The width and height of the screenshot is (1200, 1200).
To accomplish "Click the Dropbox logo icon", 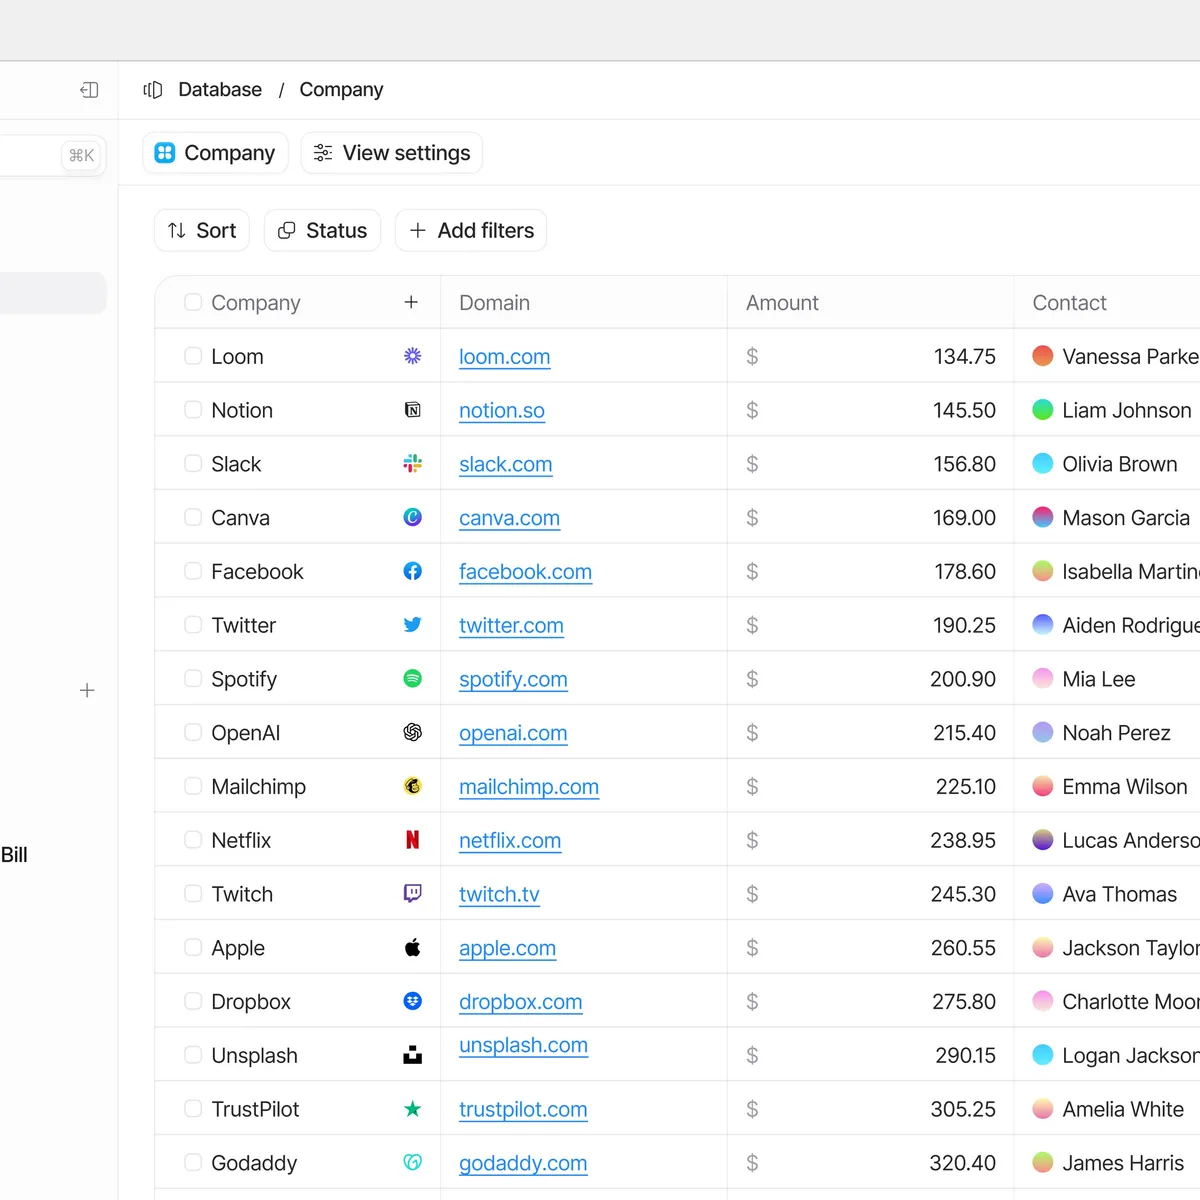I will pyautogui.click(x=412, y=1001).
